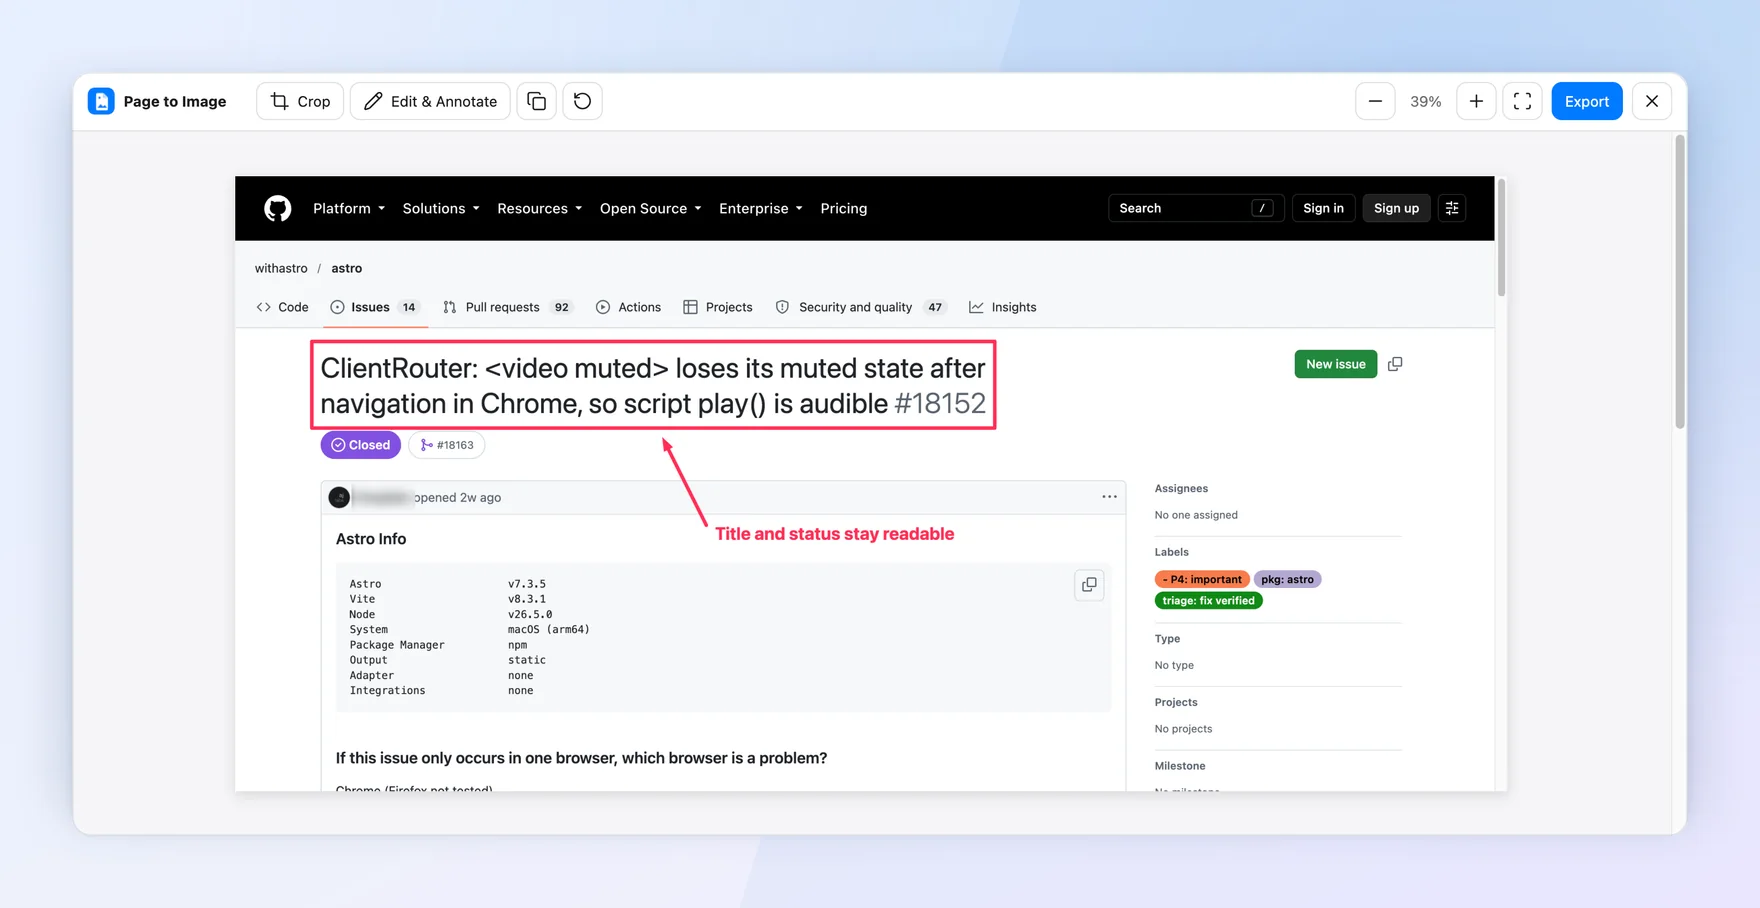This screenshot has width=1760, height=908.
Task: Filter by the P4: important label
Action: (1202, 579)
